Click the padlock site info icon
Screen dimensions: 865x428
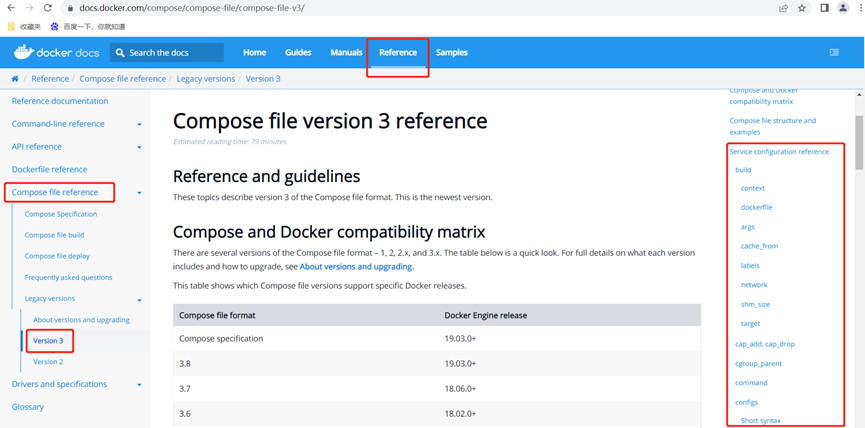point(70,8)
